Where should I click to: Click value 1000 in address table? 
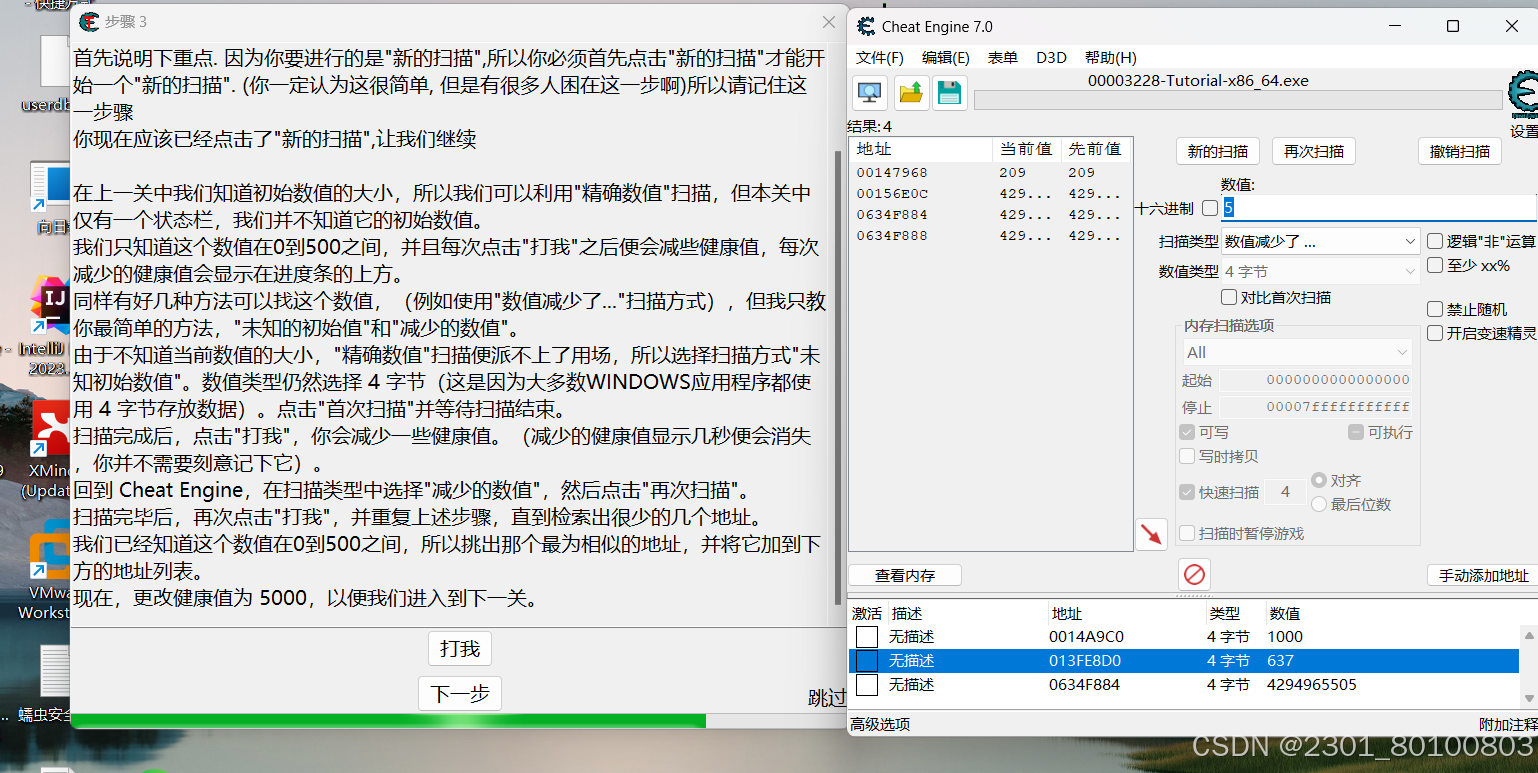click(1285, 637)
